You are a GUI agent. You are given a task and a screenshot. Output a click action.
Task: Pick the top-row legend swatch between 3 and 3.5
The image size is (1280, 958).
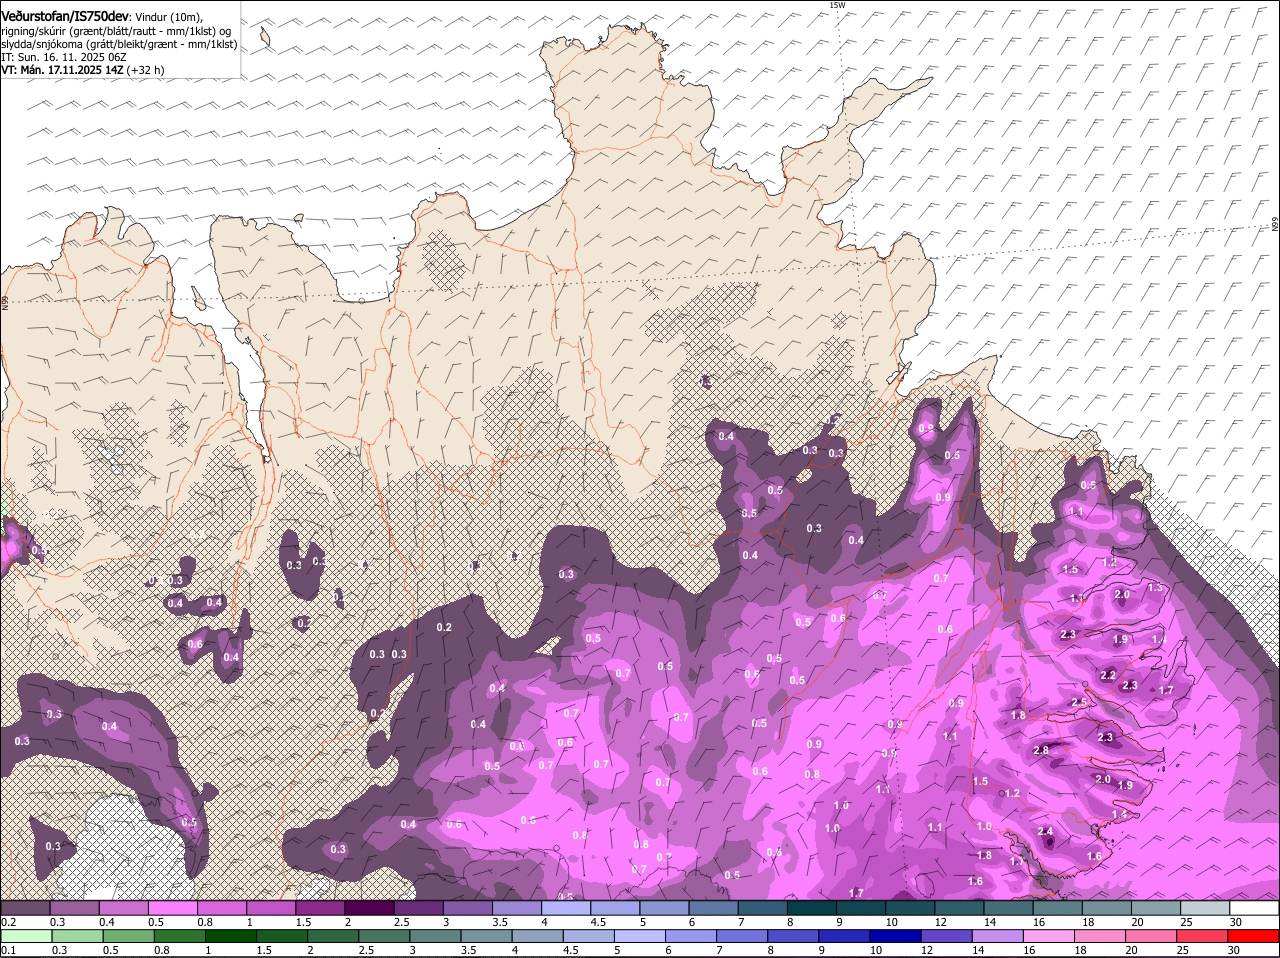468,908
